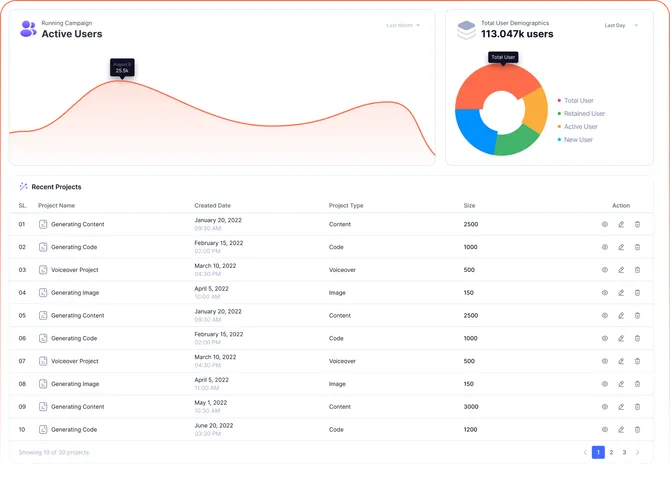Delete project 10 Generating Code
This screenshot has width=670, height=480.
637,429
